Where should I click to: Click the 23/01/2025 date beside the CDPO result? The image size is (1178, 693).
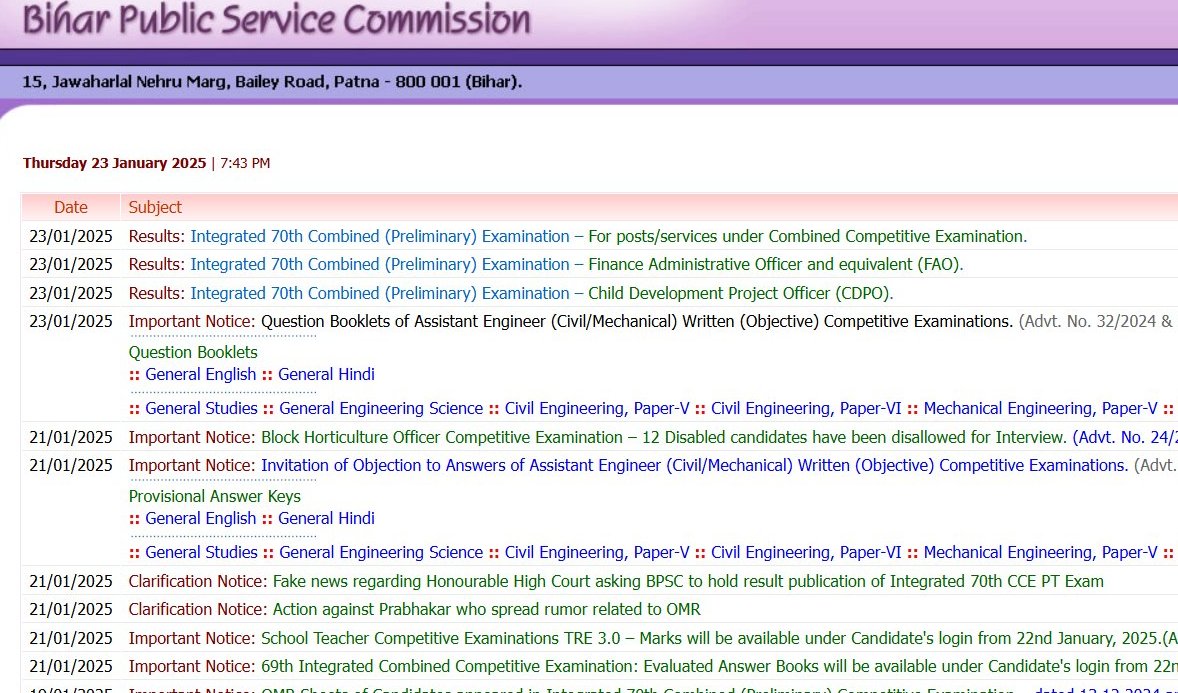(71, 293)
